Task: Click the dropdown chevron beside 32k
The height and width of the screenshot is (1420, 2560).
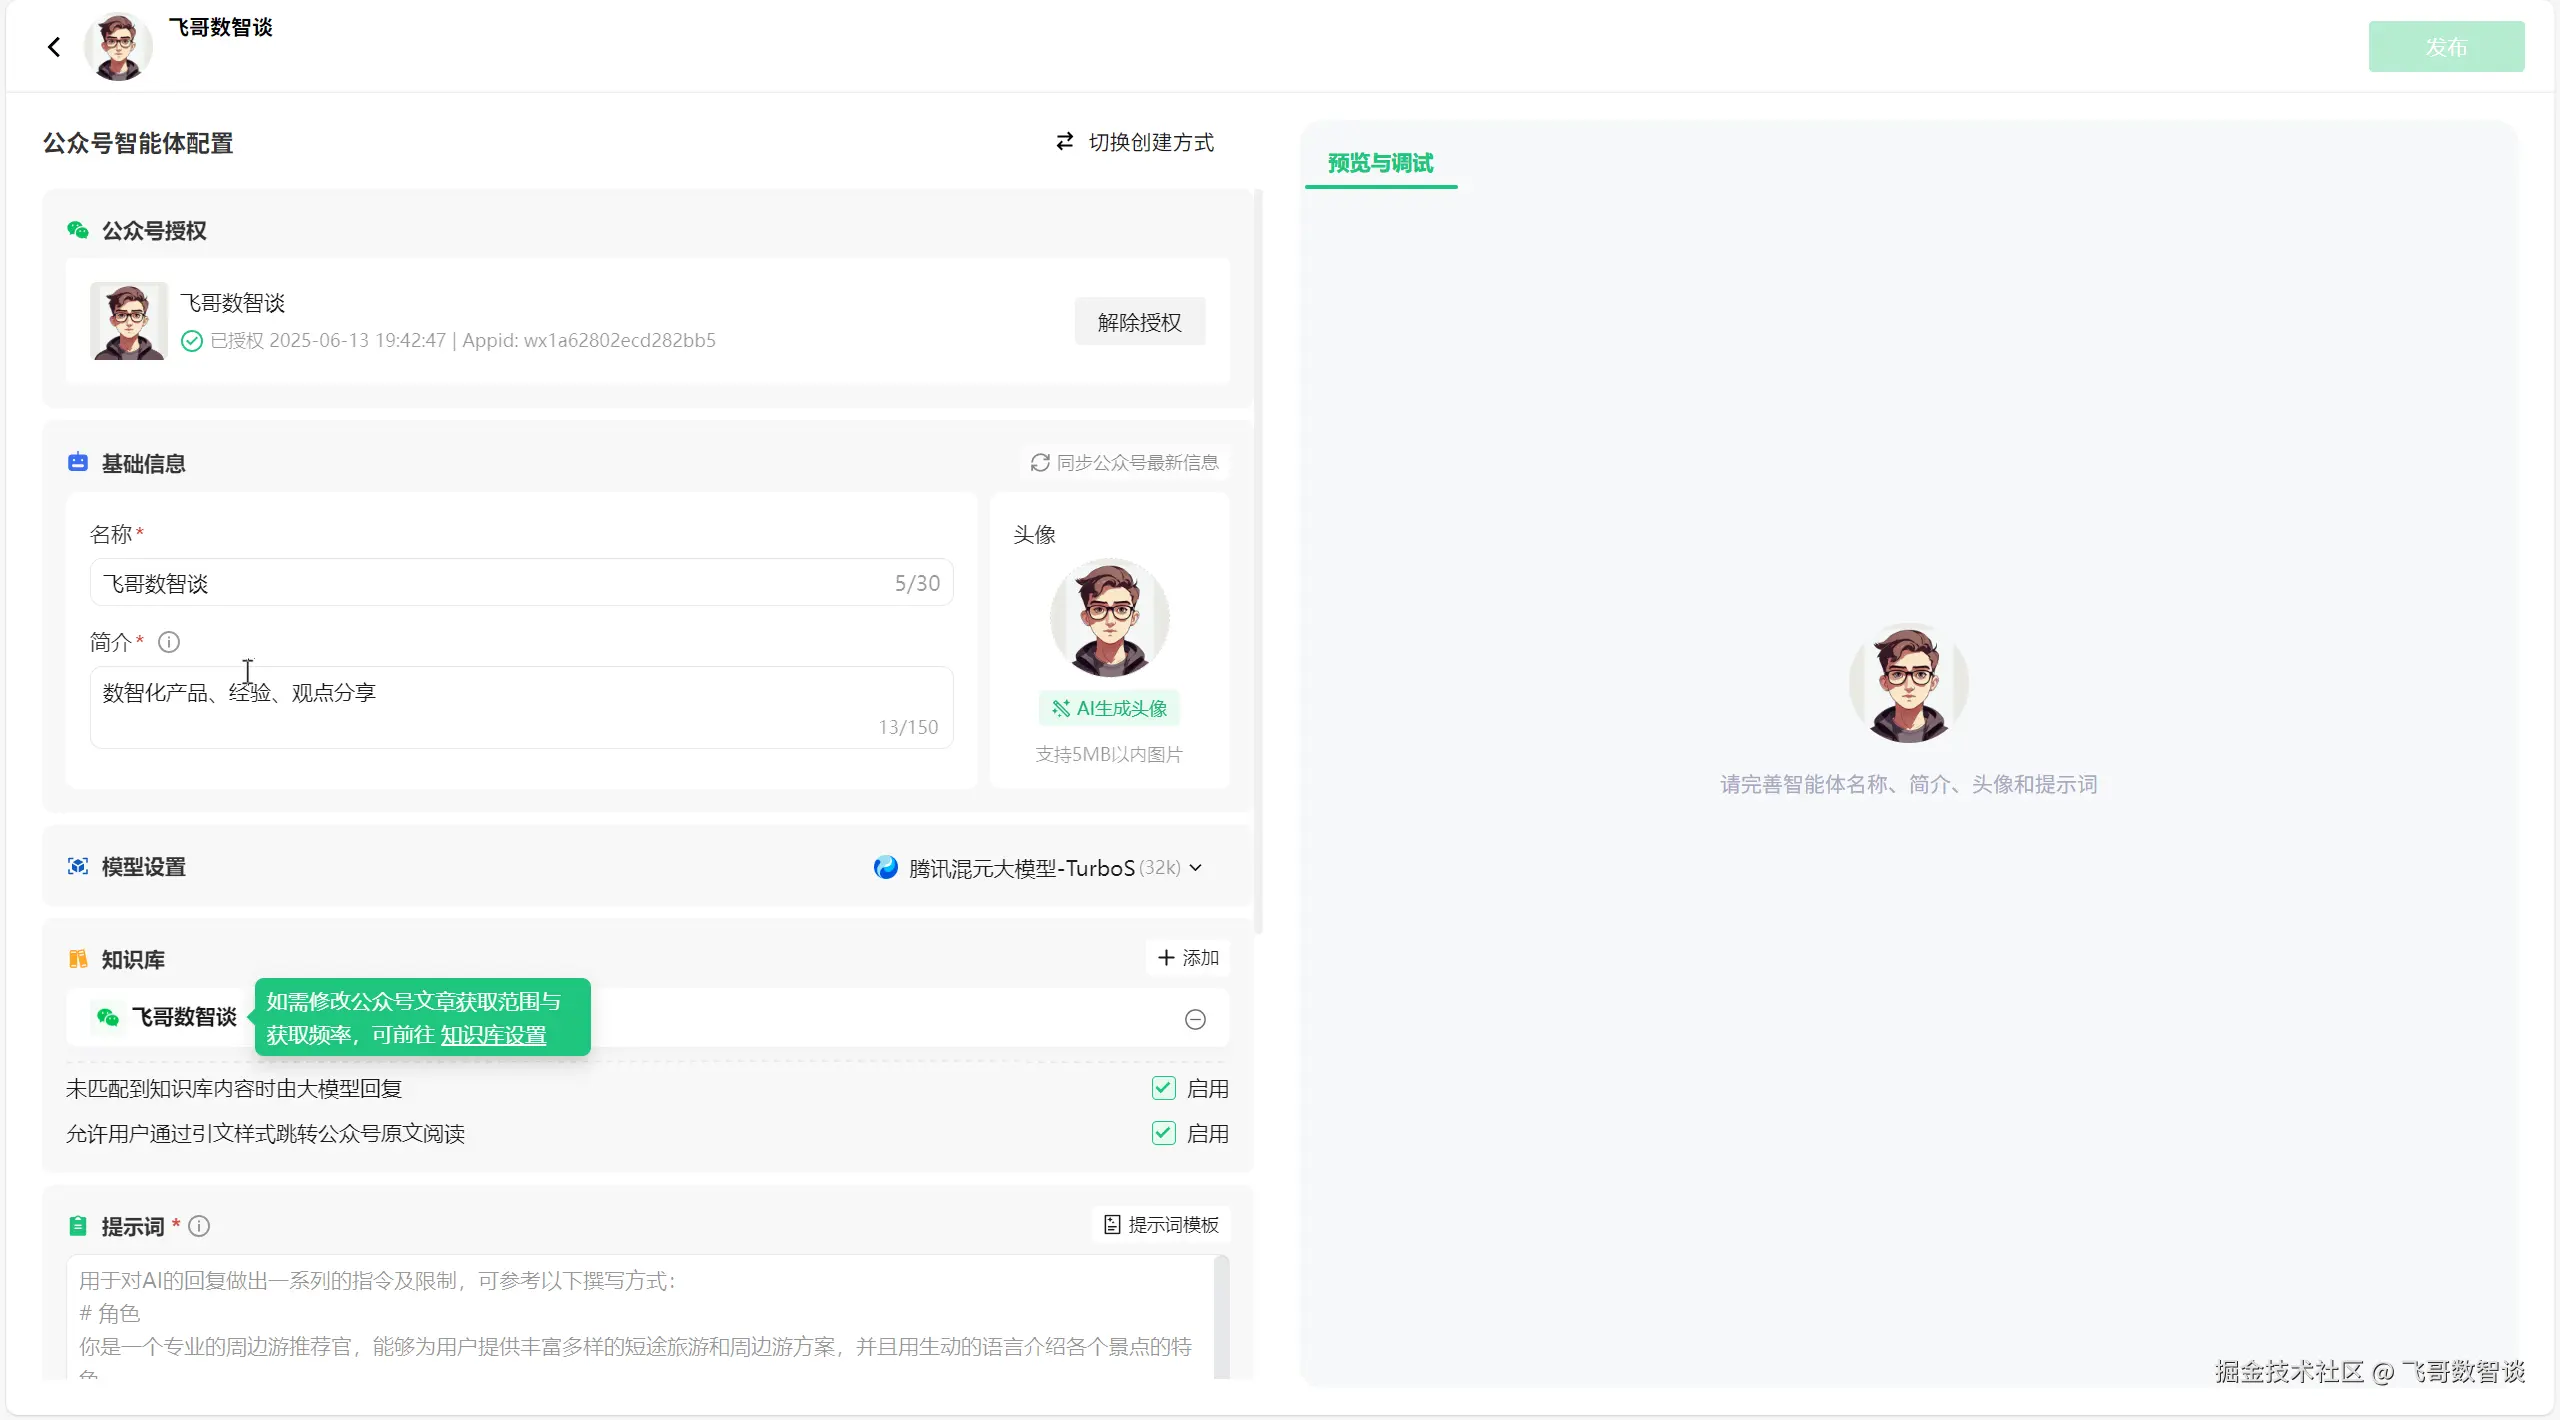Action: coord(1196,868)
